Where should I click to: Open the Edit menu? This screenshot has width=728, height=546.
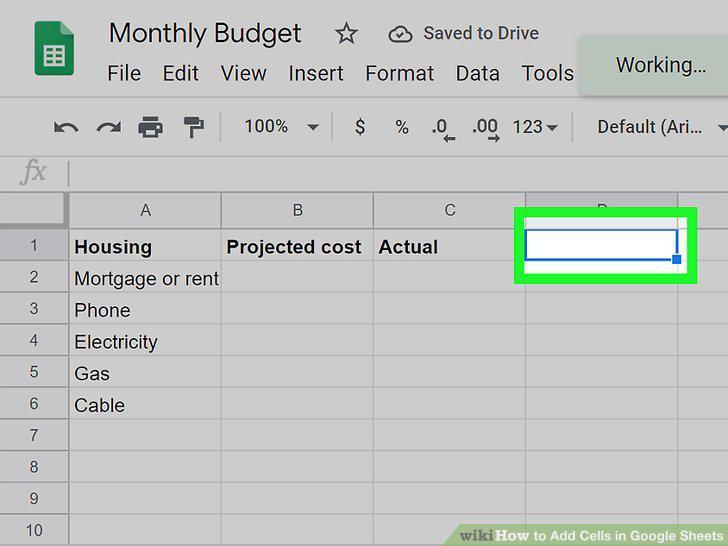tap(181, 73)
